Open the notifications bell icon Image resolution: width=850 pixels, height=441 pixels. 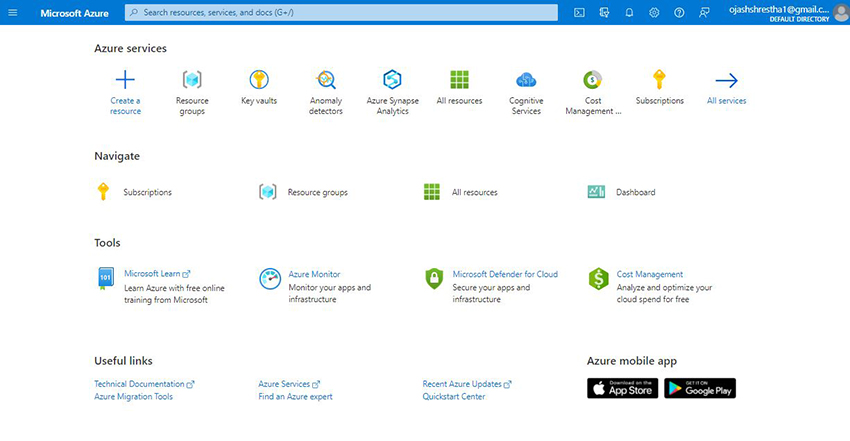629,13
